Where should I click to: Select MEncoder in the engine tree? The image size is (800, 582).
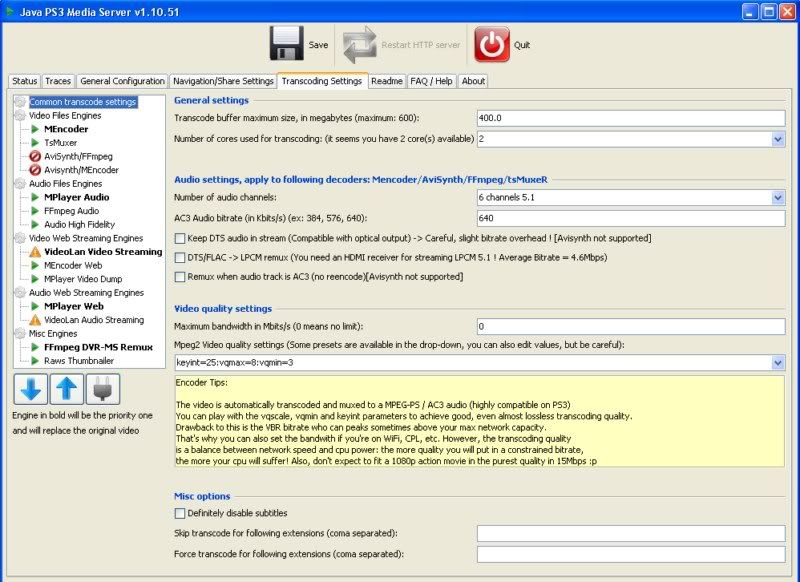pos(66,129)
